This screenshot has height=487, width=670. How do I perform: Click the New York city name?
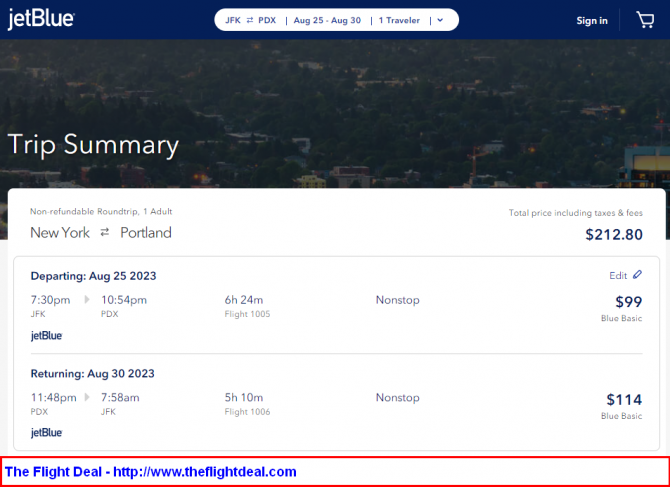(60, 233)
